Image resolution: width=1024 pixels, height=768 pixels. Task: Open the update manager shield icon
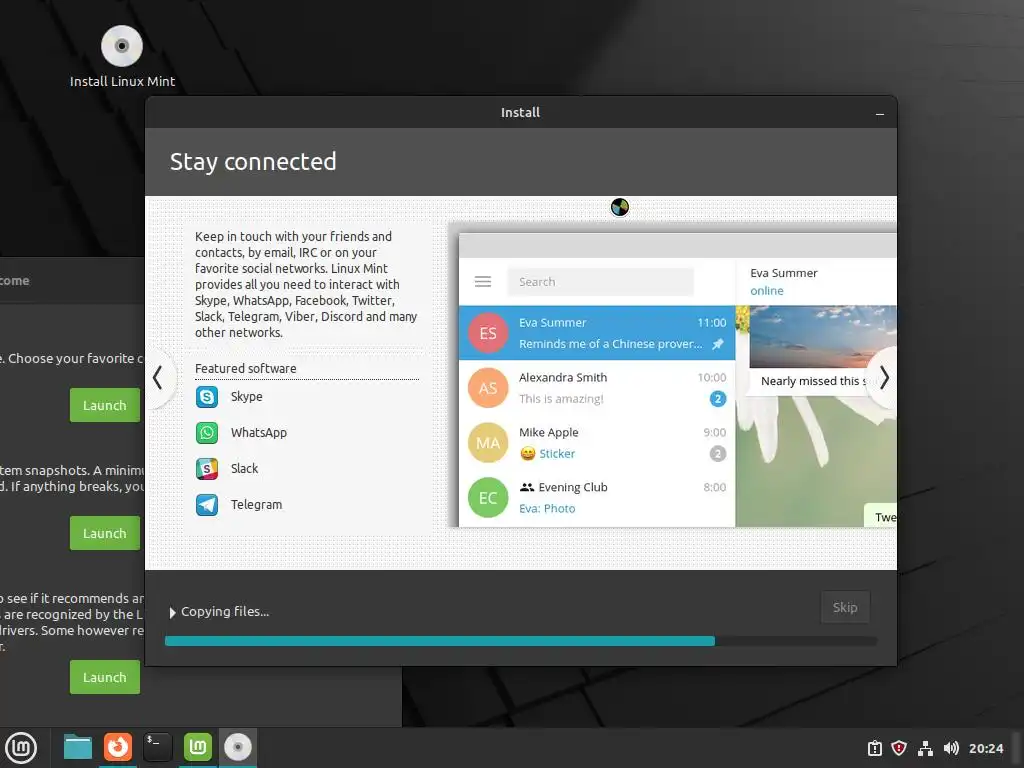tap(899, 748)
